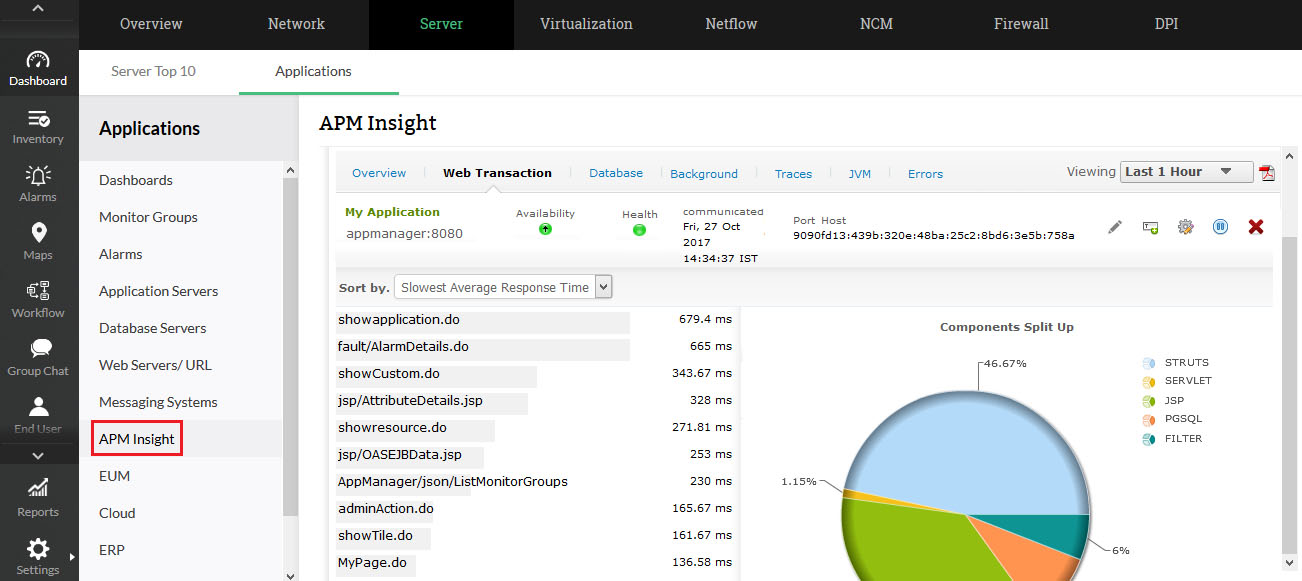Click the JSP legend color swatch
1302x581 pixels.
pos(1149,400)
